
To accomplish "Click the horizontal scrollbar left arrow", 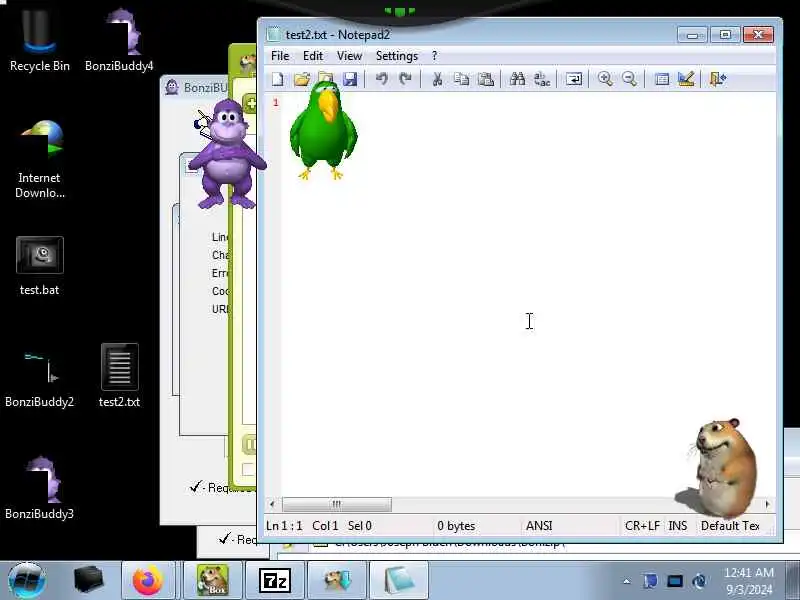I will pos(272,504).
